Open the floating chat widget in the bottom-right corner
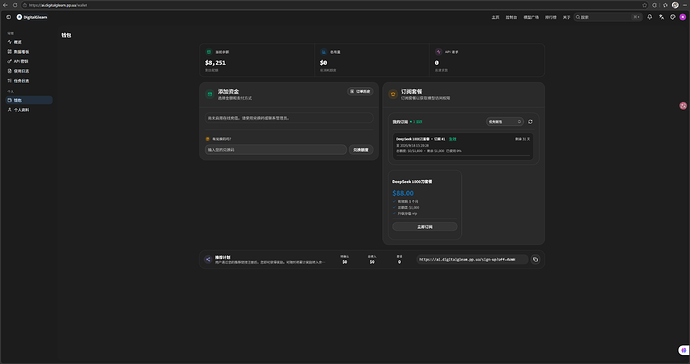The image size is (690, 364). coord(683,350)
